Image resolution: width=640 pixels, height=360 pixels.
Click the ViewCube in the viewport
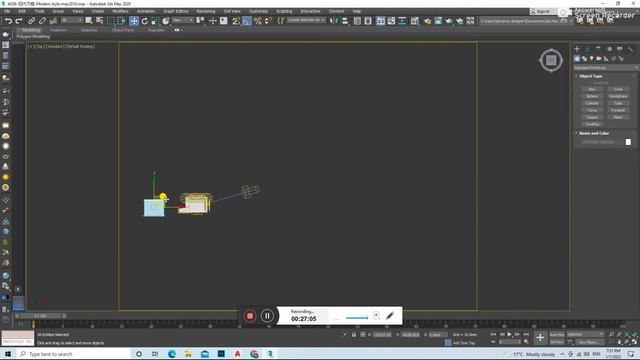(x=551, y=60)
